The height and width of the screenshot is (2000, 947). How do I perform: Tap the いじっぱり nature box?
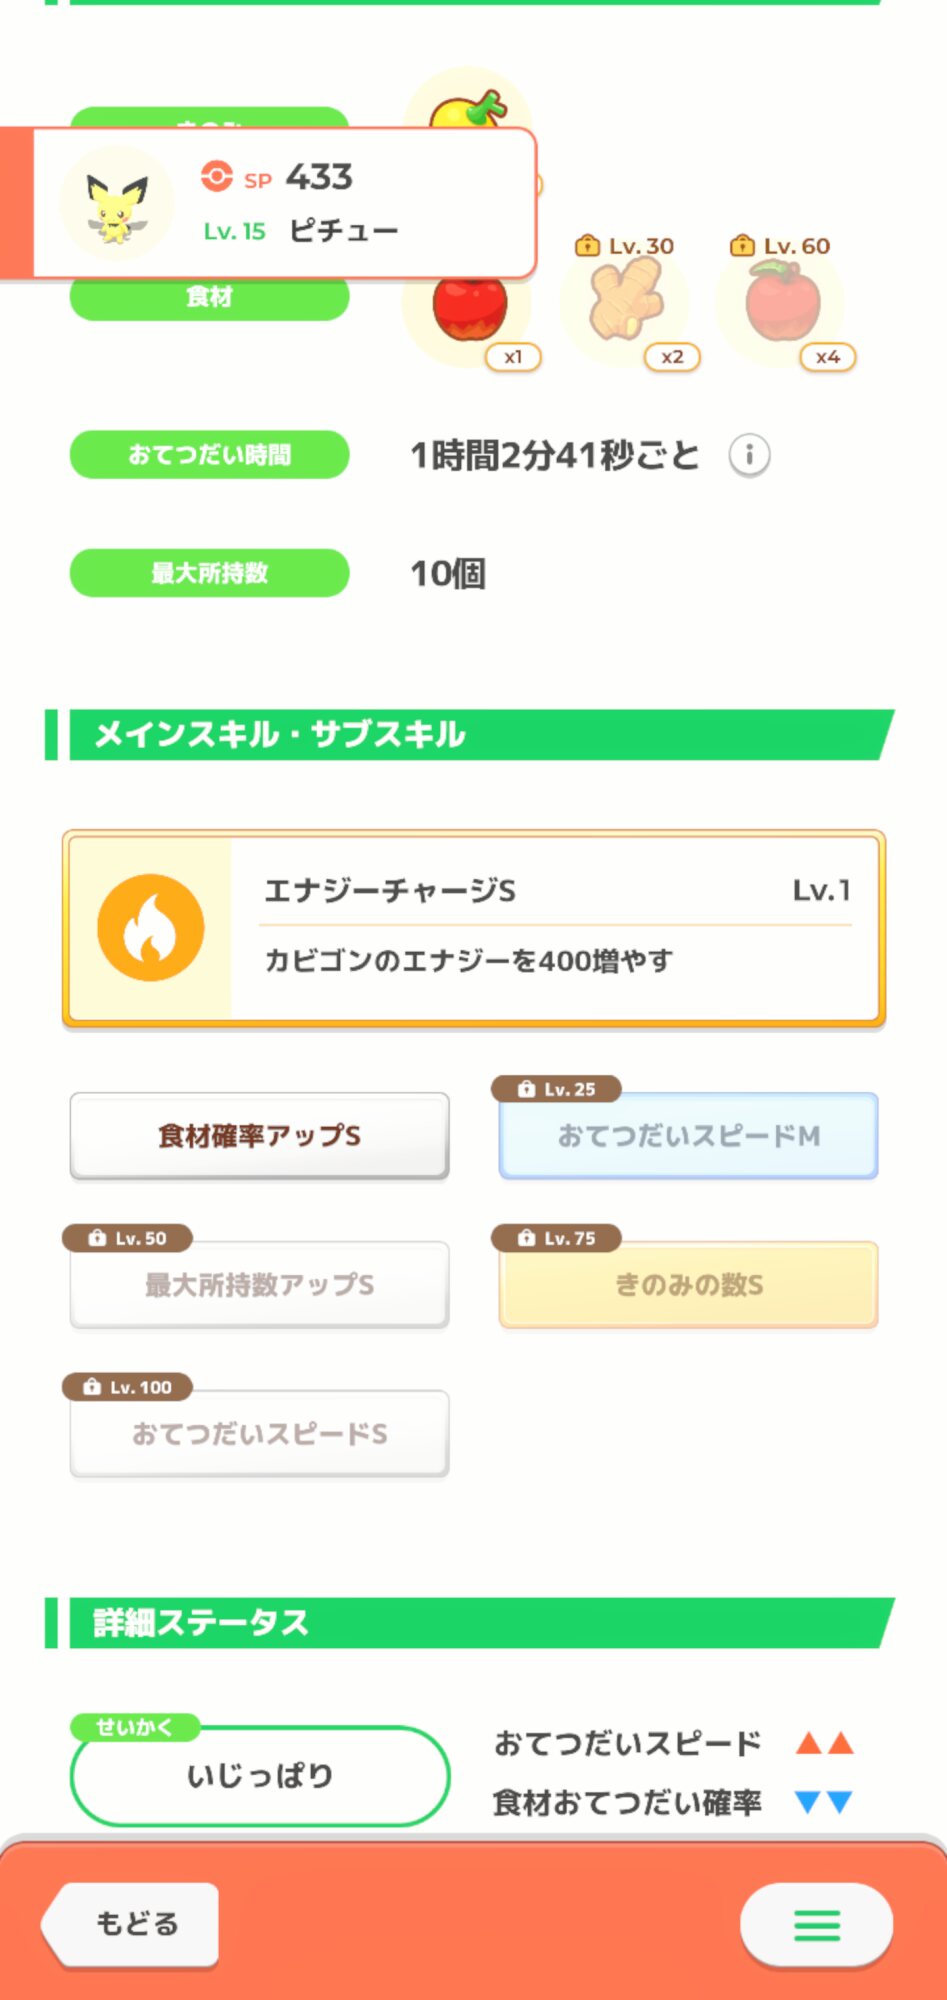[259, 1776]
